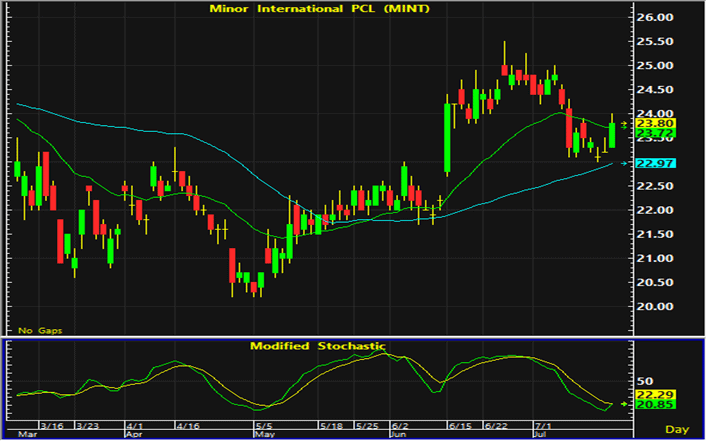This screenshot has height=441, width=707.
Task: Click the tall green gap-up candle mid-June
Action: click(447, 138)
